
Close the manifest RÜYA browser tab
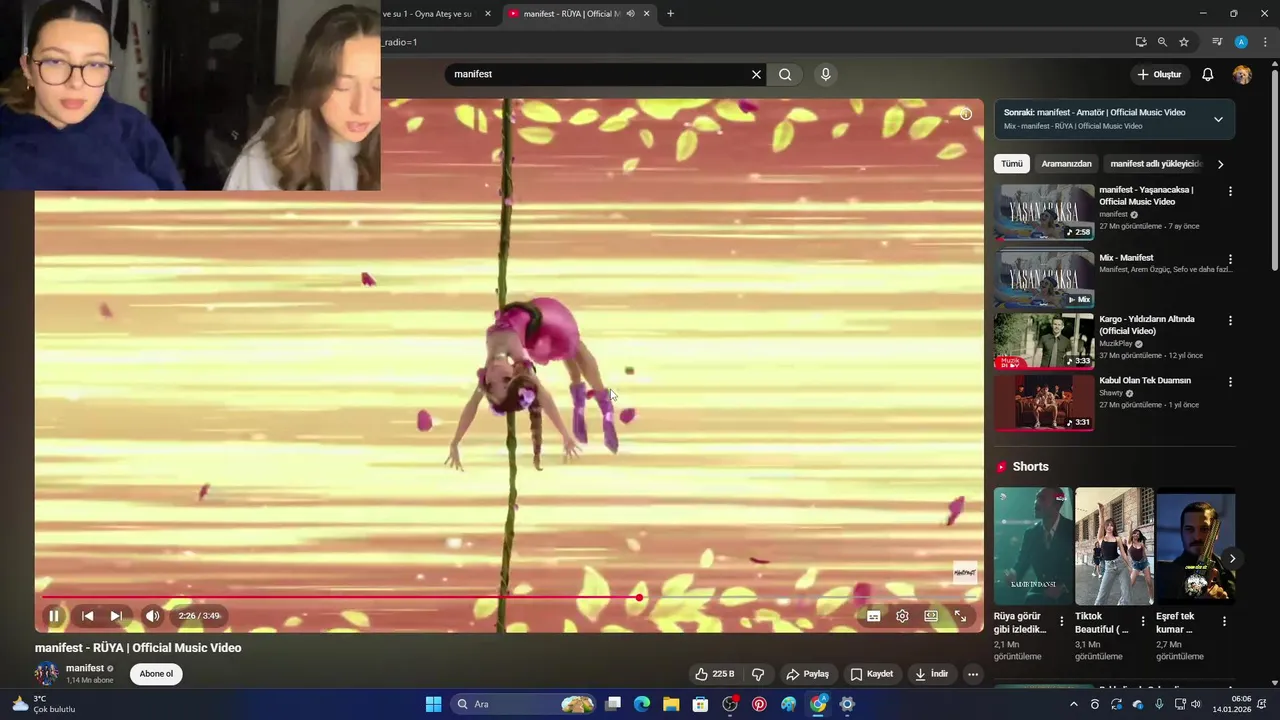coord(646,14)
